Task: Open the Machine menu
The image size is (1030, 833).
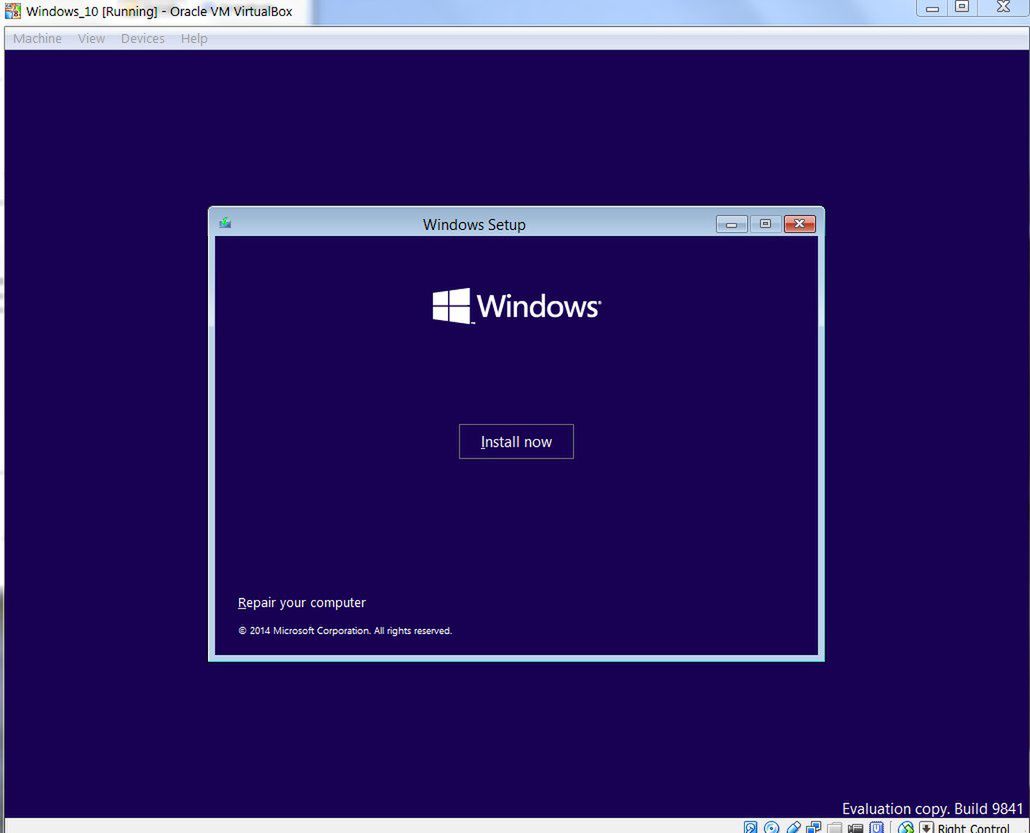Action: [37, 39]
